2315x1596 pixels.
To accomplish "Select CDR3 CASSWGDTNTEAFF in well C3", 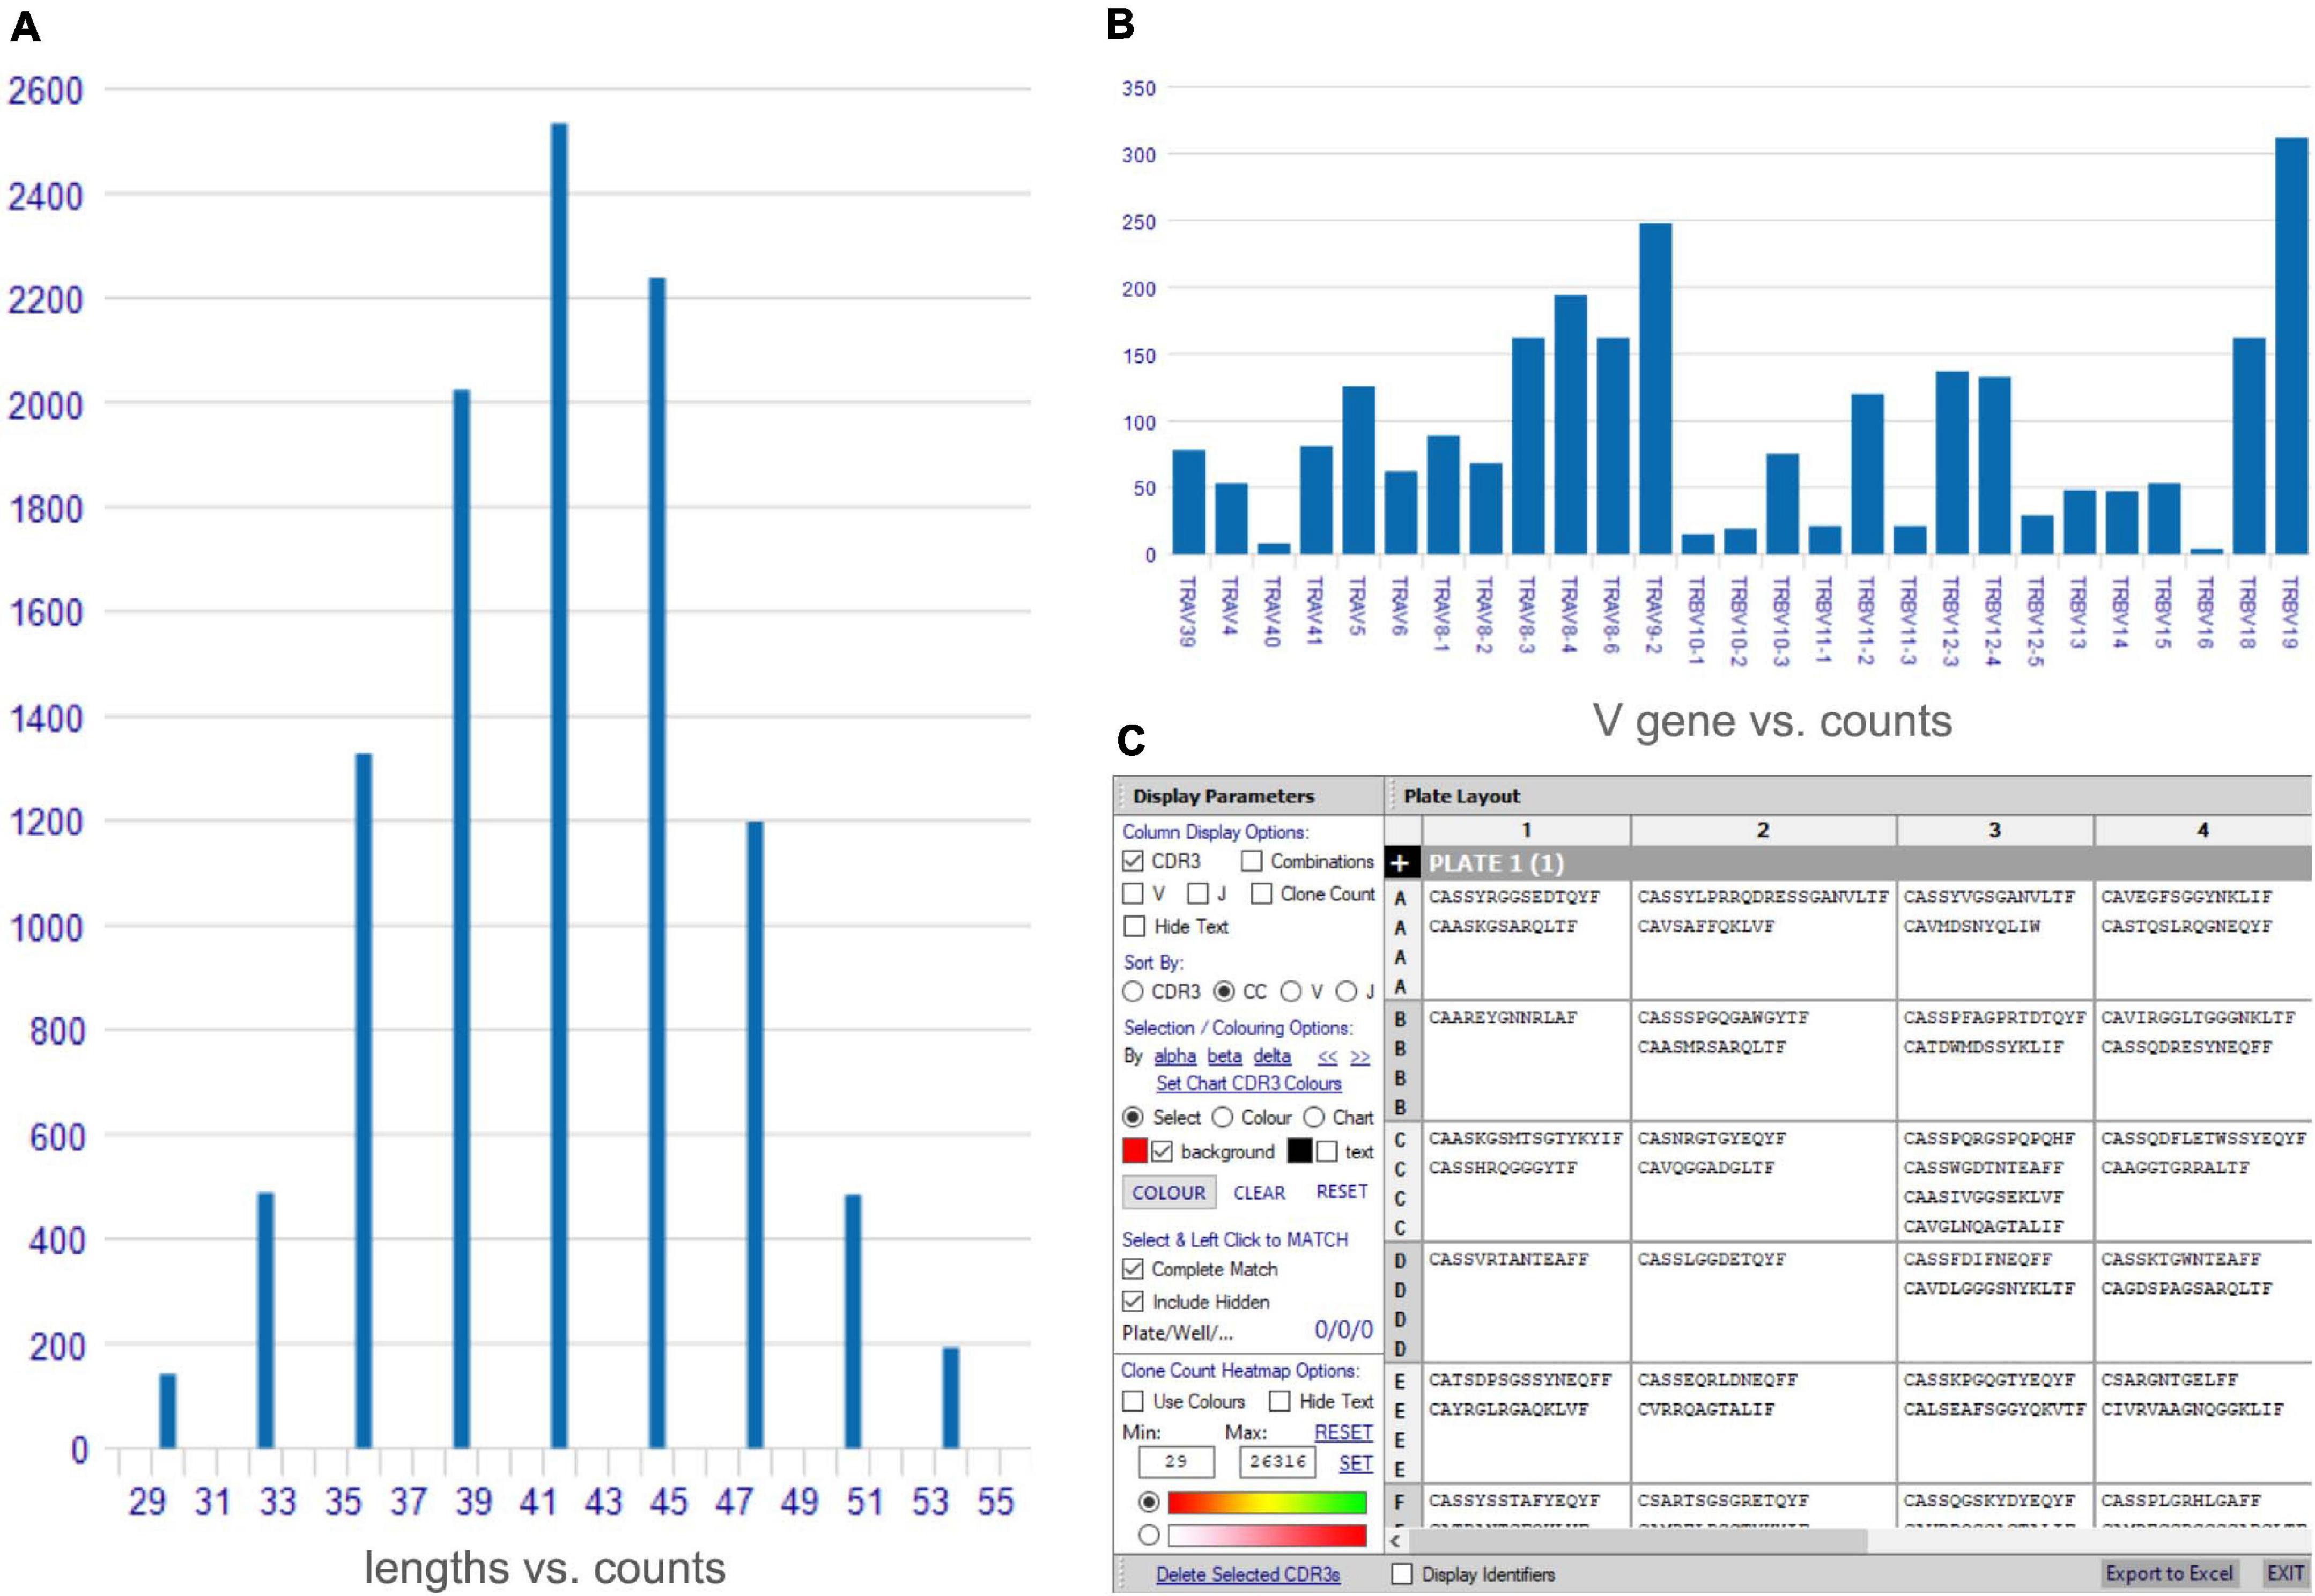I will point(1983,1168).
